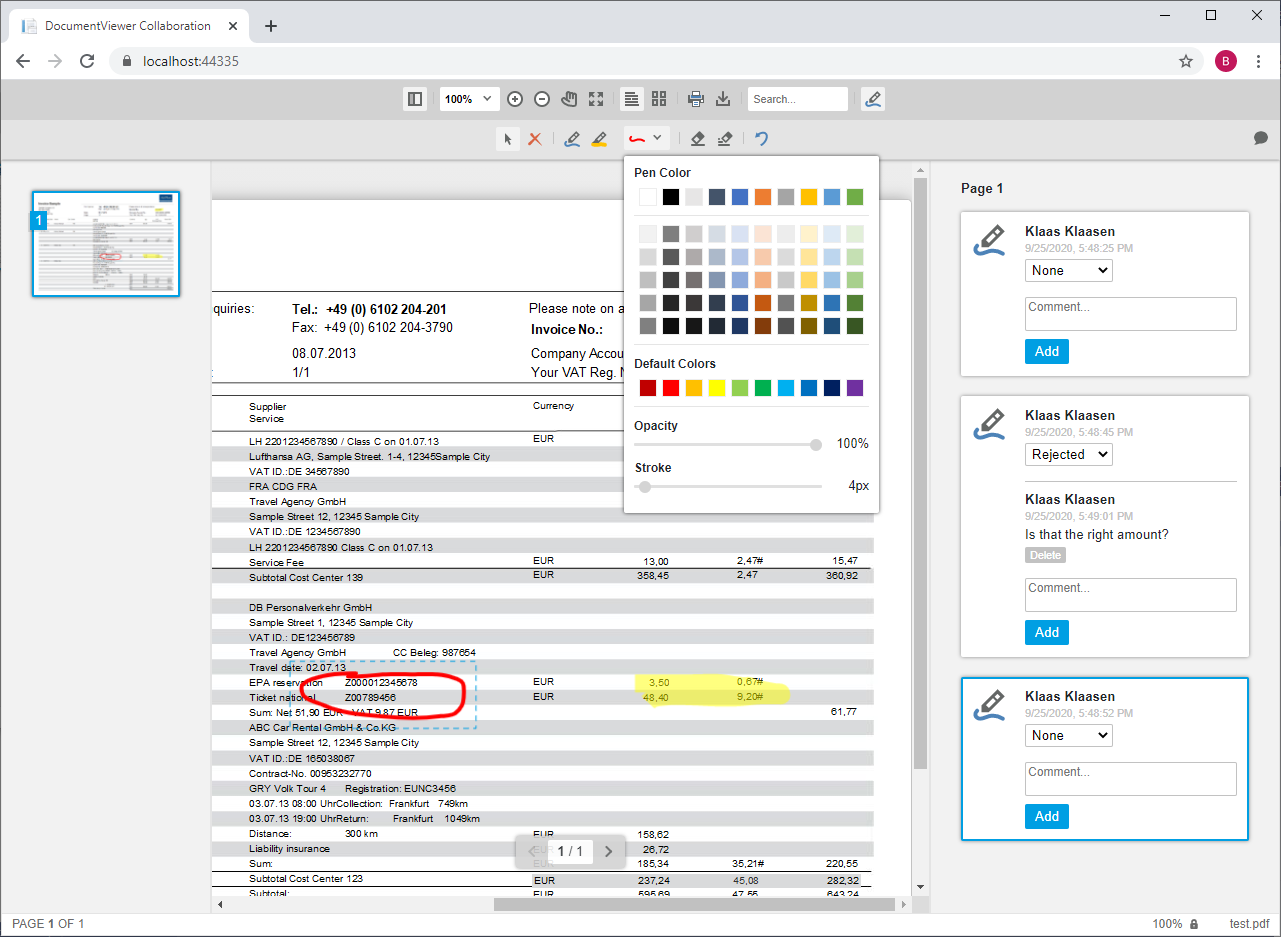Image resolution: width=1281 pixels, height=937 pixels.
Task: Click Add on the 5:48:52 PM comment card
Action: pos(1047,816)
